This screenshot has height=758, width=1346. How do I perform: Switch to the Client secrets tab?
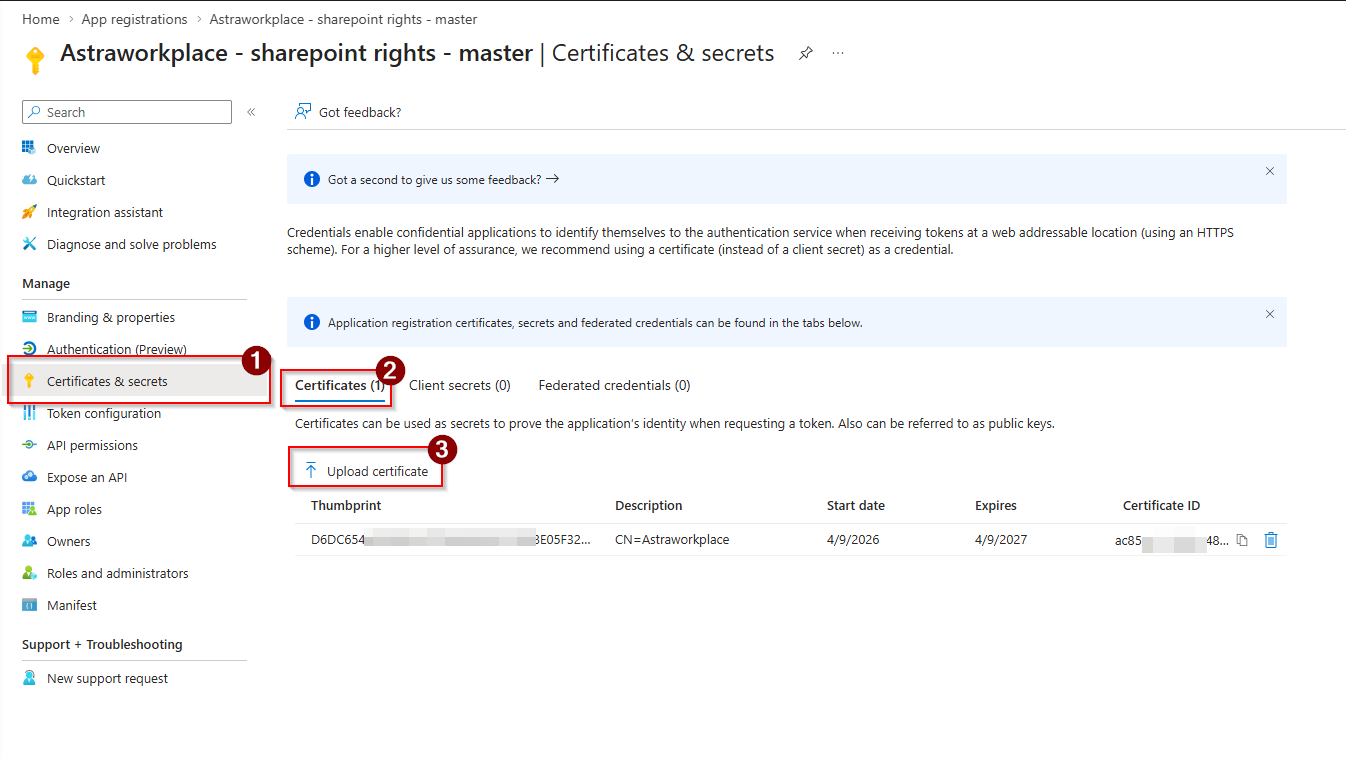[x=460, y=384]
